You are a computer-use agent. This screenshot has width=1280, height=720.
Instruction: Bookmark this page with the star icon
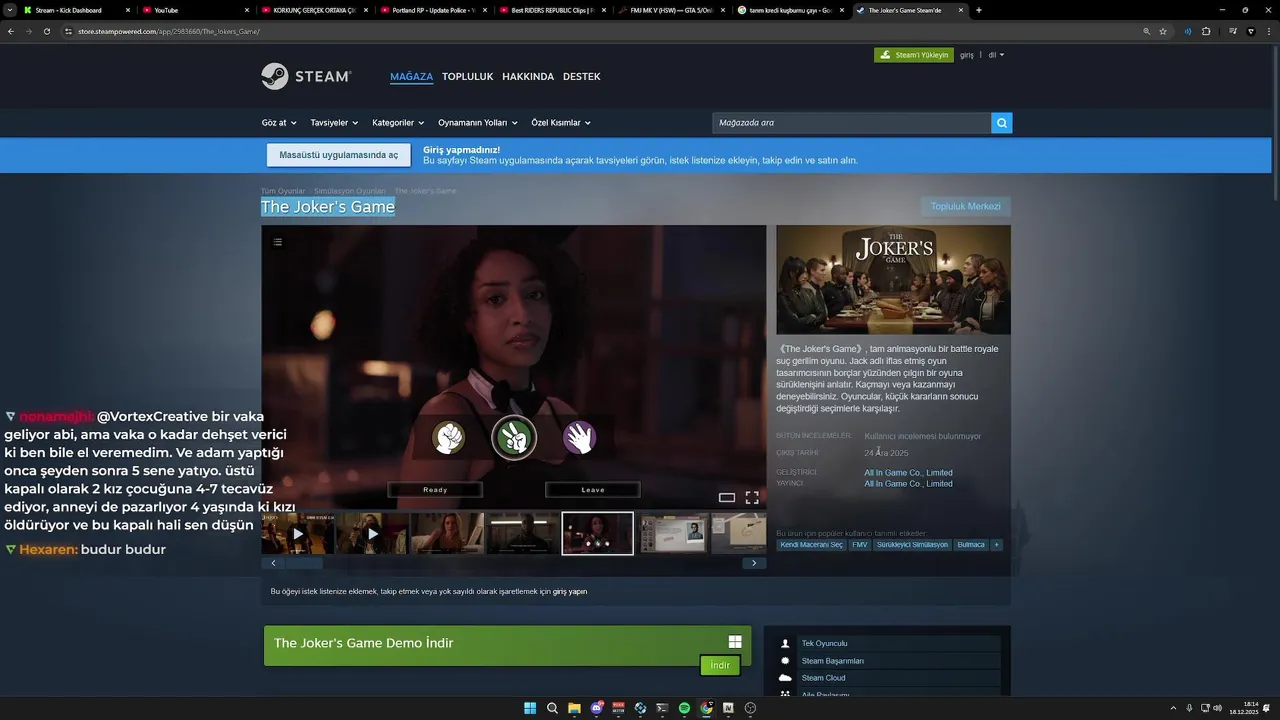click(x=1163, y=31)
